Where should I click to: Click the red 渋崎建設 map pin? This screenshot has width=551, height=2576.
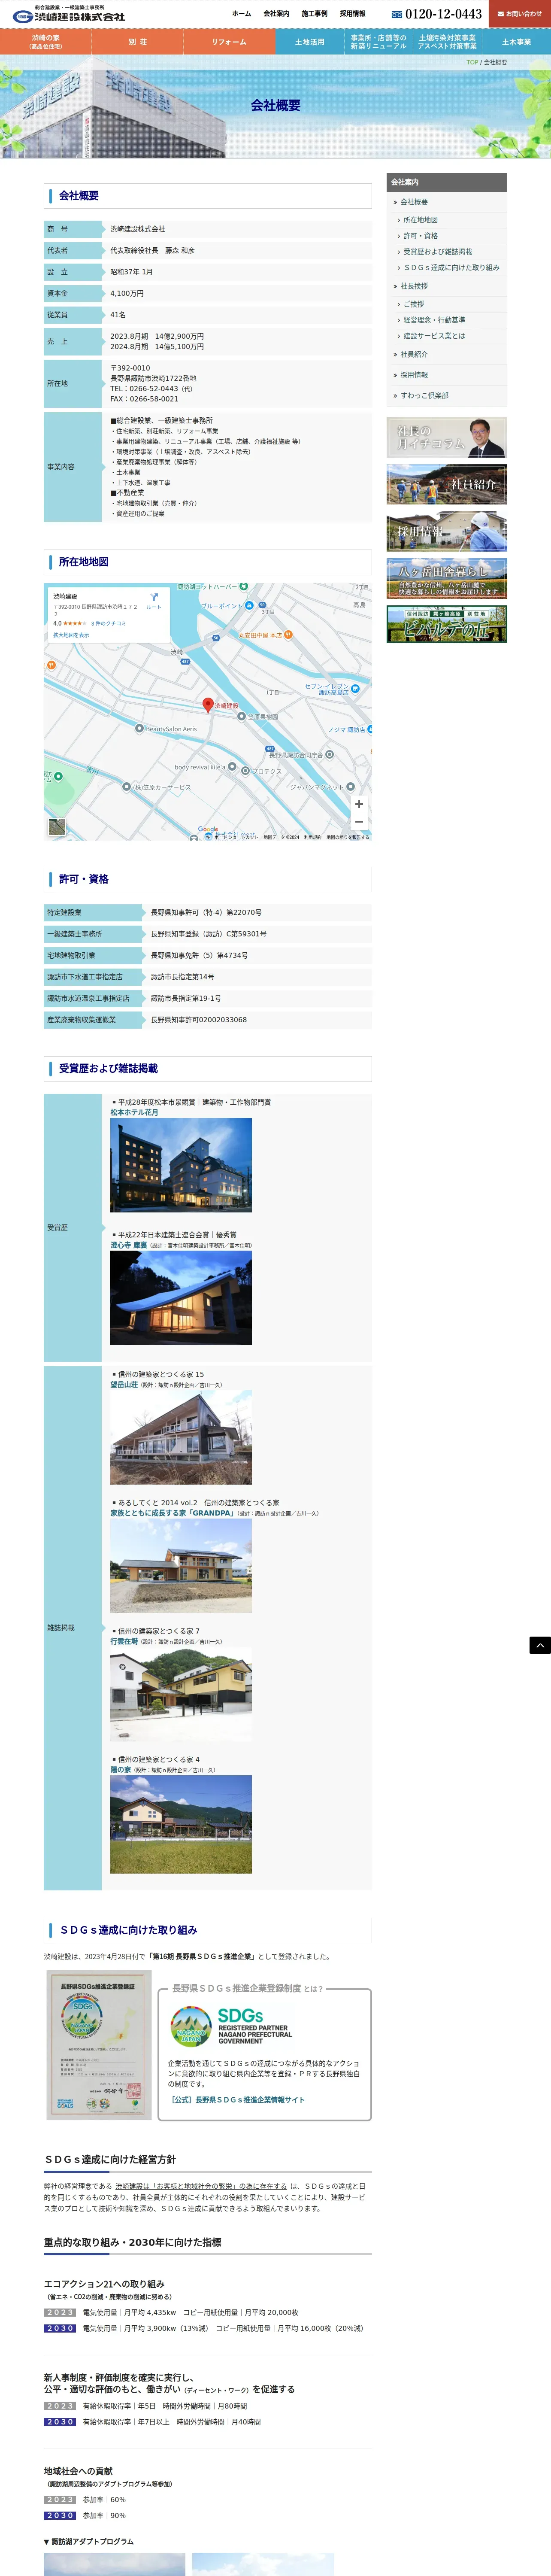pyautogui.click(x=208, y=705)
